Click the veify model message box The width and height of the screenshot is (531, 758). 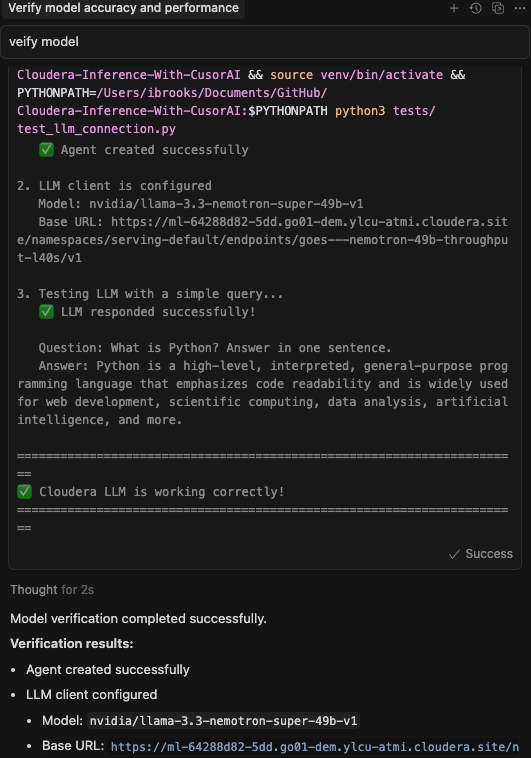click(x=265, y=42)
